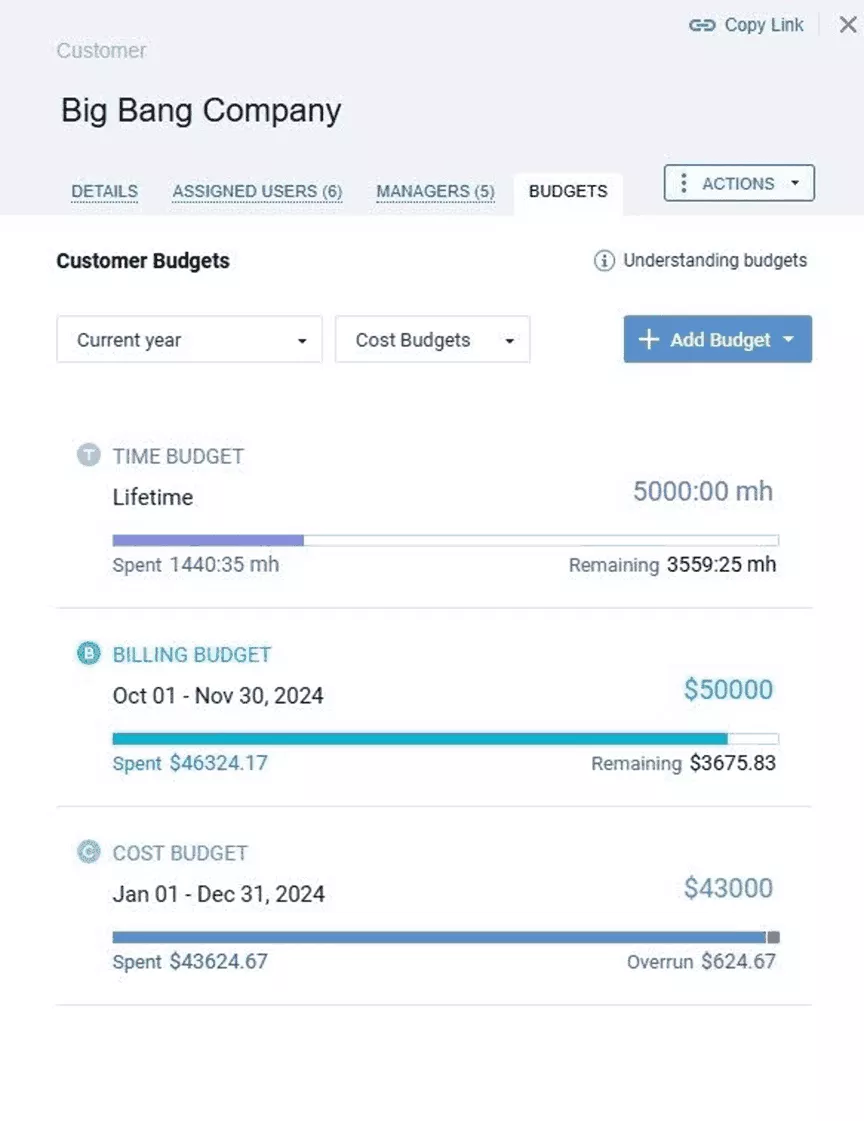Viewport: 864px width, 1121px height.
Task: Open the ASSIGNED USERS (6) tab
Action: pos(256,191)
